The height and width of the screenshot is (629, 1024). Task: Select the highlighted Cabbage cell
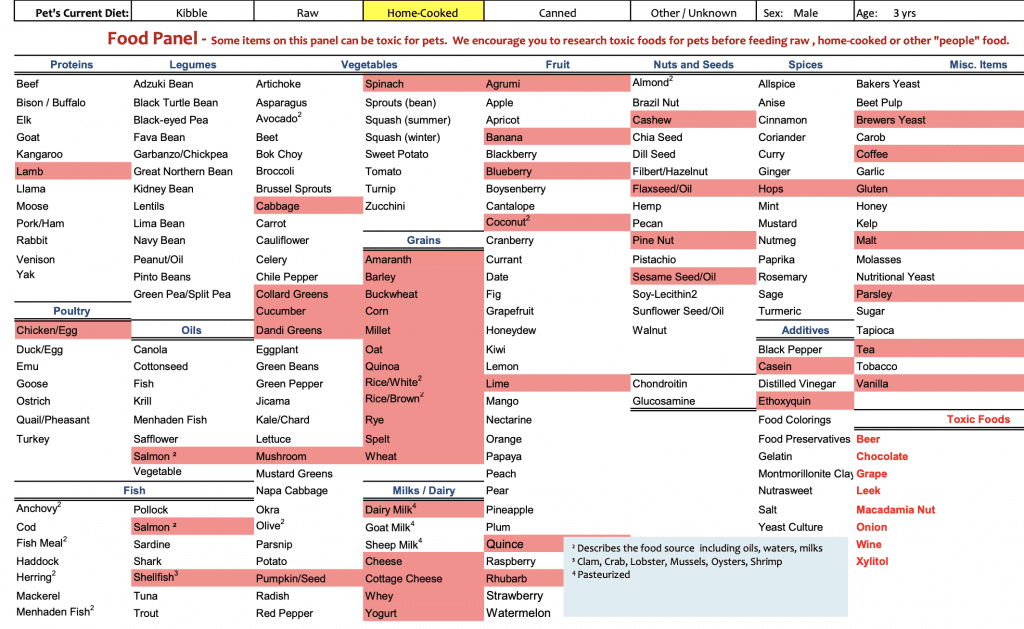[308, 206]
